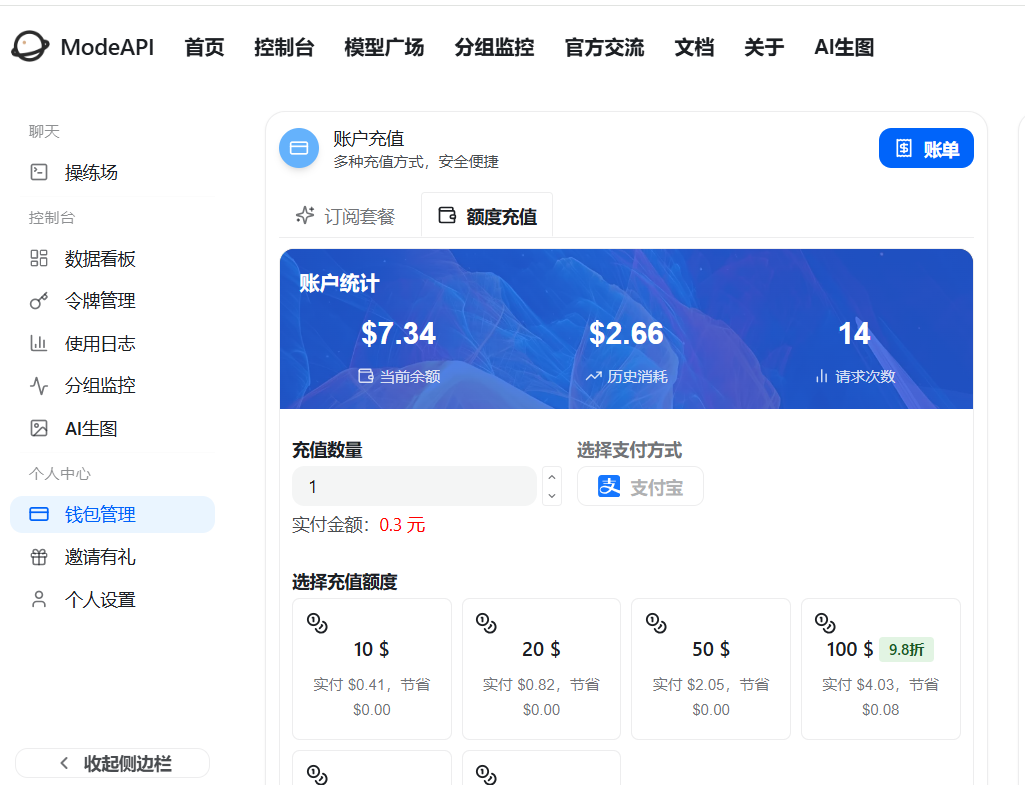Click the pulse icon beside sidebar 分组监控
The height and width of the screenshot is (785, 1025).
click(x=39, y=386)
